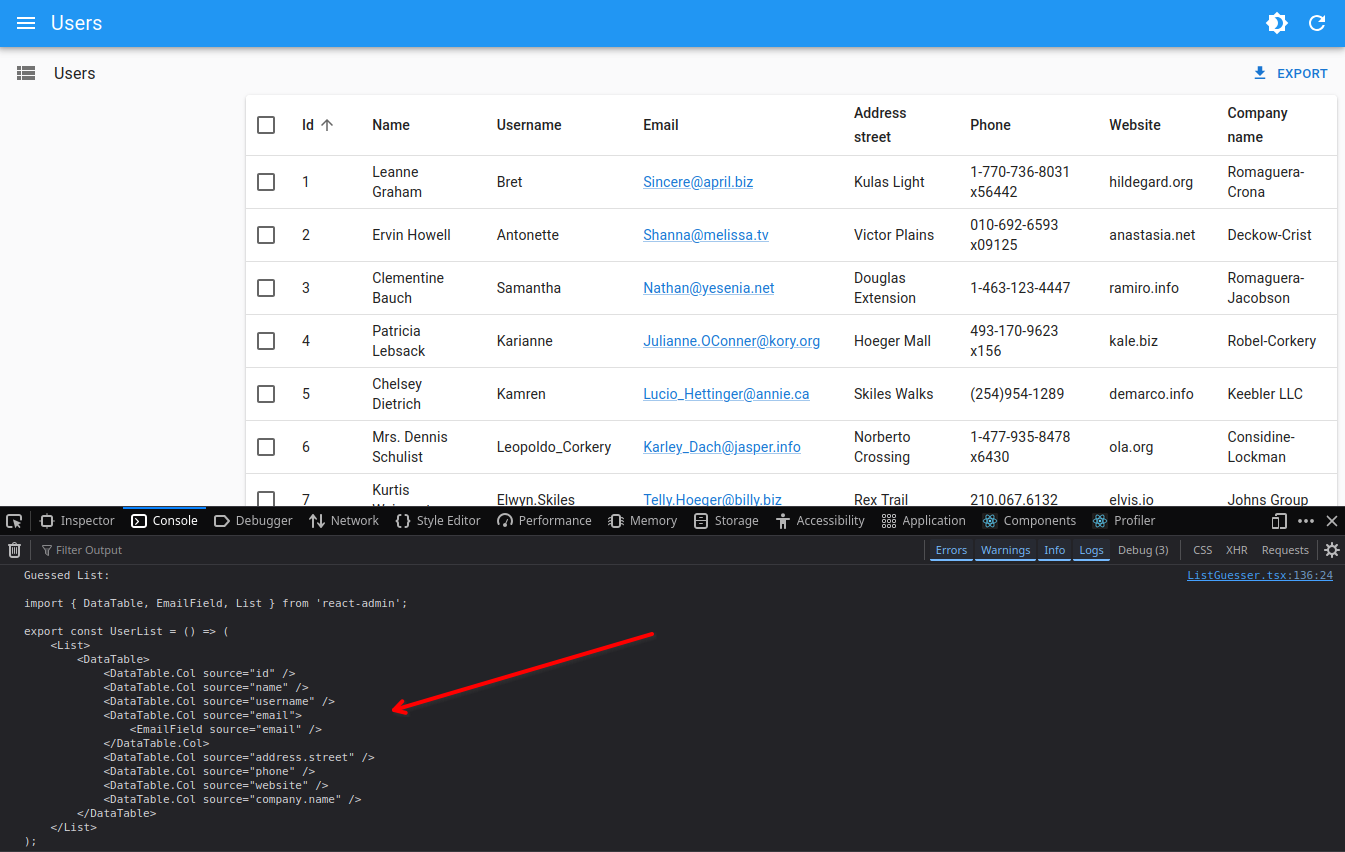Click the EXPORT button
Screen dimensions: 1345x852
point(1290,73)
